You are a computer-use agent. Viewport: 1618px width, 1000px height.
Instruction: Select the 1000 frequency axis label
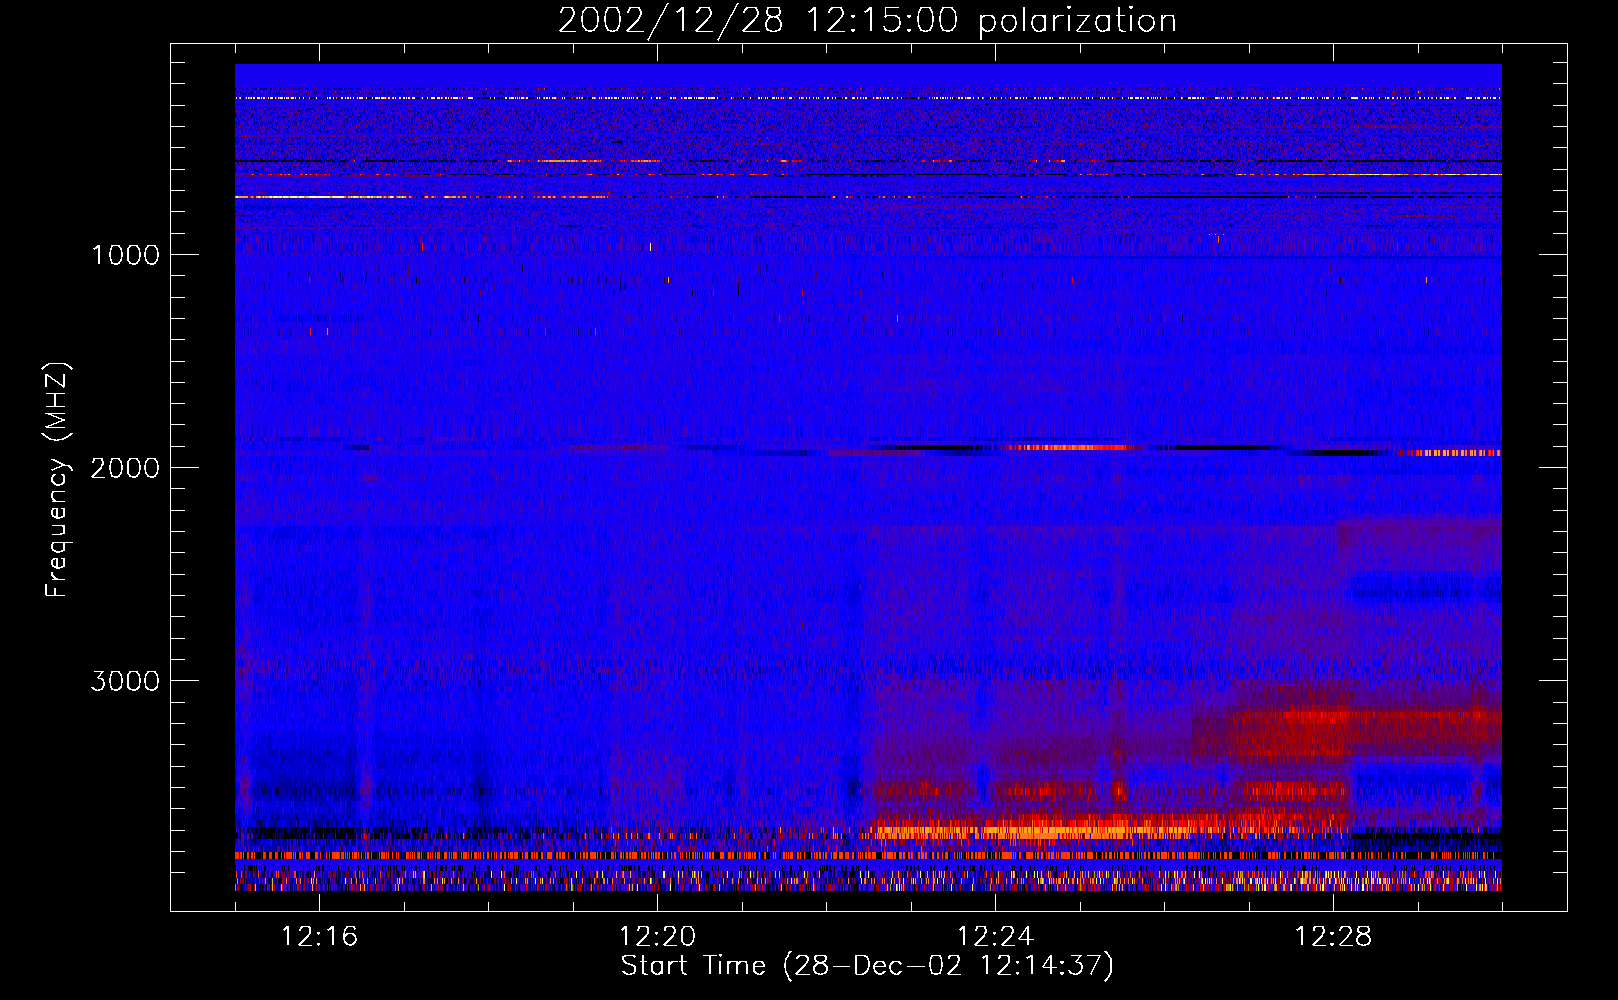click(125, 254)
